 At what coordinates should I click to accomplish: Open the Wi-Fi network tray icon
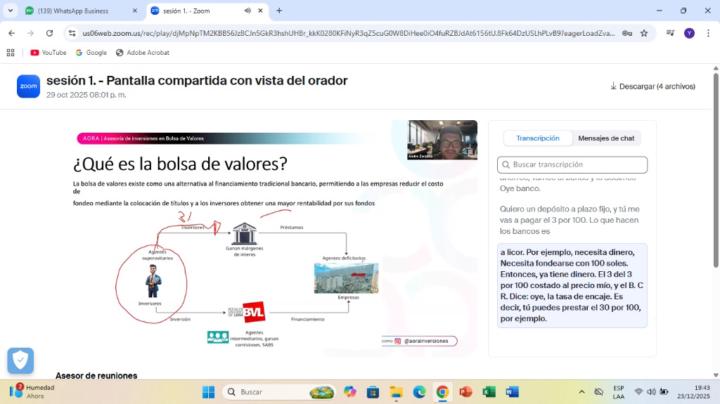pos(638,392)
